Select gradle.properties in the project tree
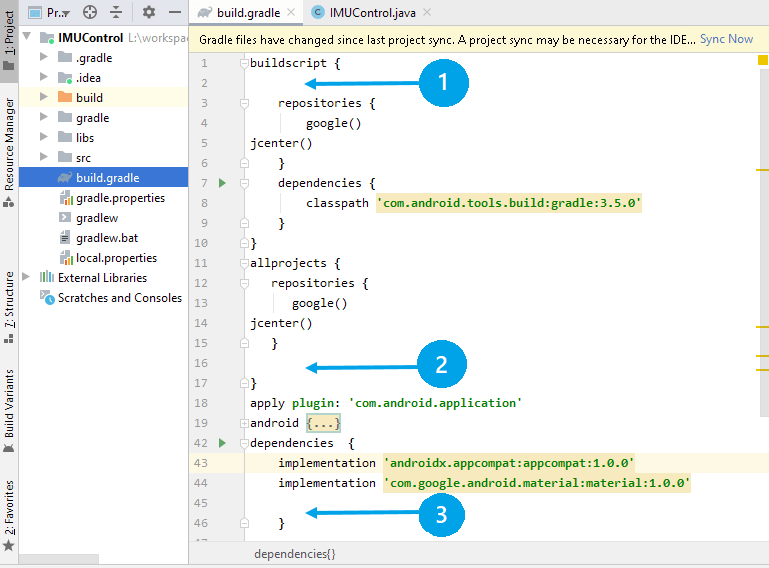Viewport: 769px width, 568px height. (x=120, y=198)
